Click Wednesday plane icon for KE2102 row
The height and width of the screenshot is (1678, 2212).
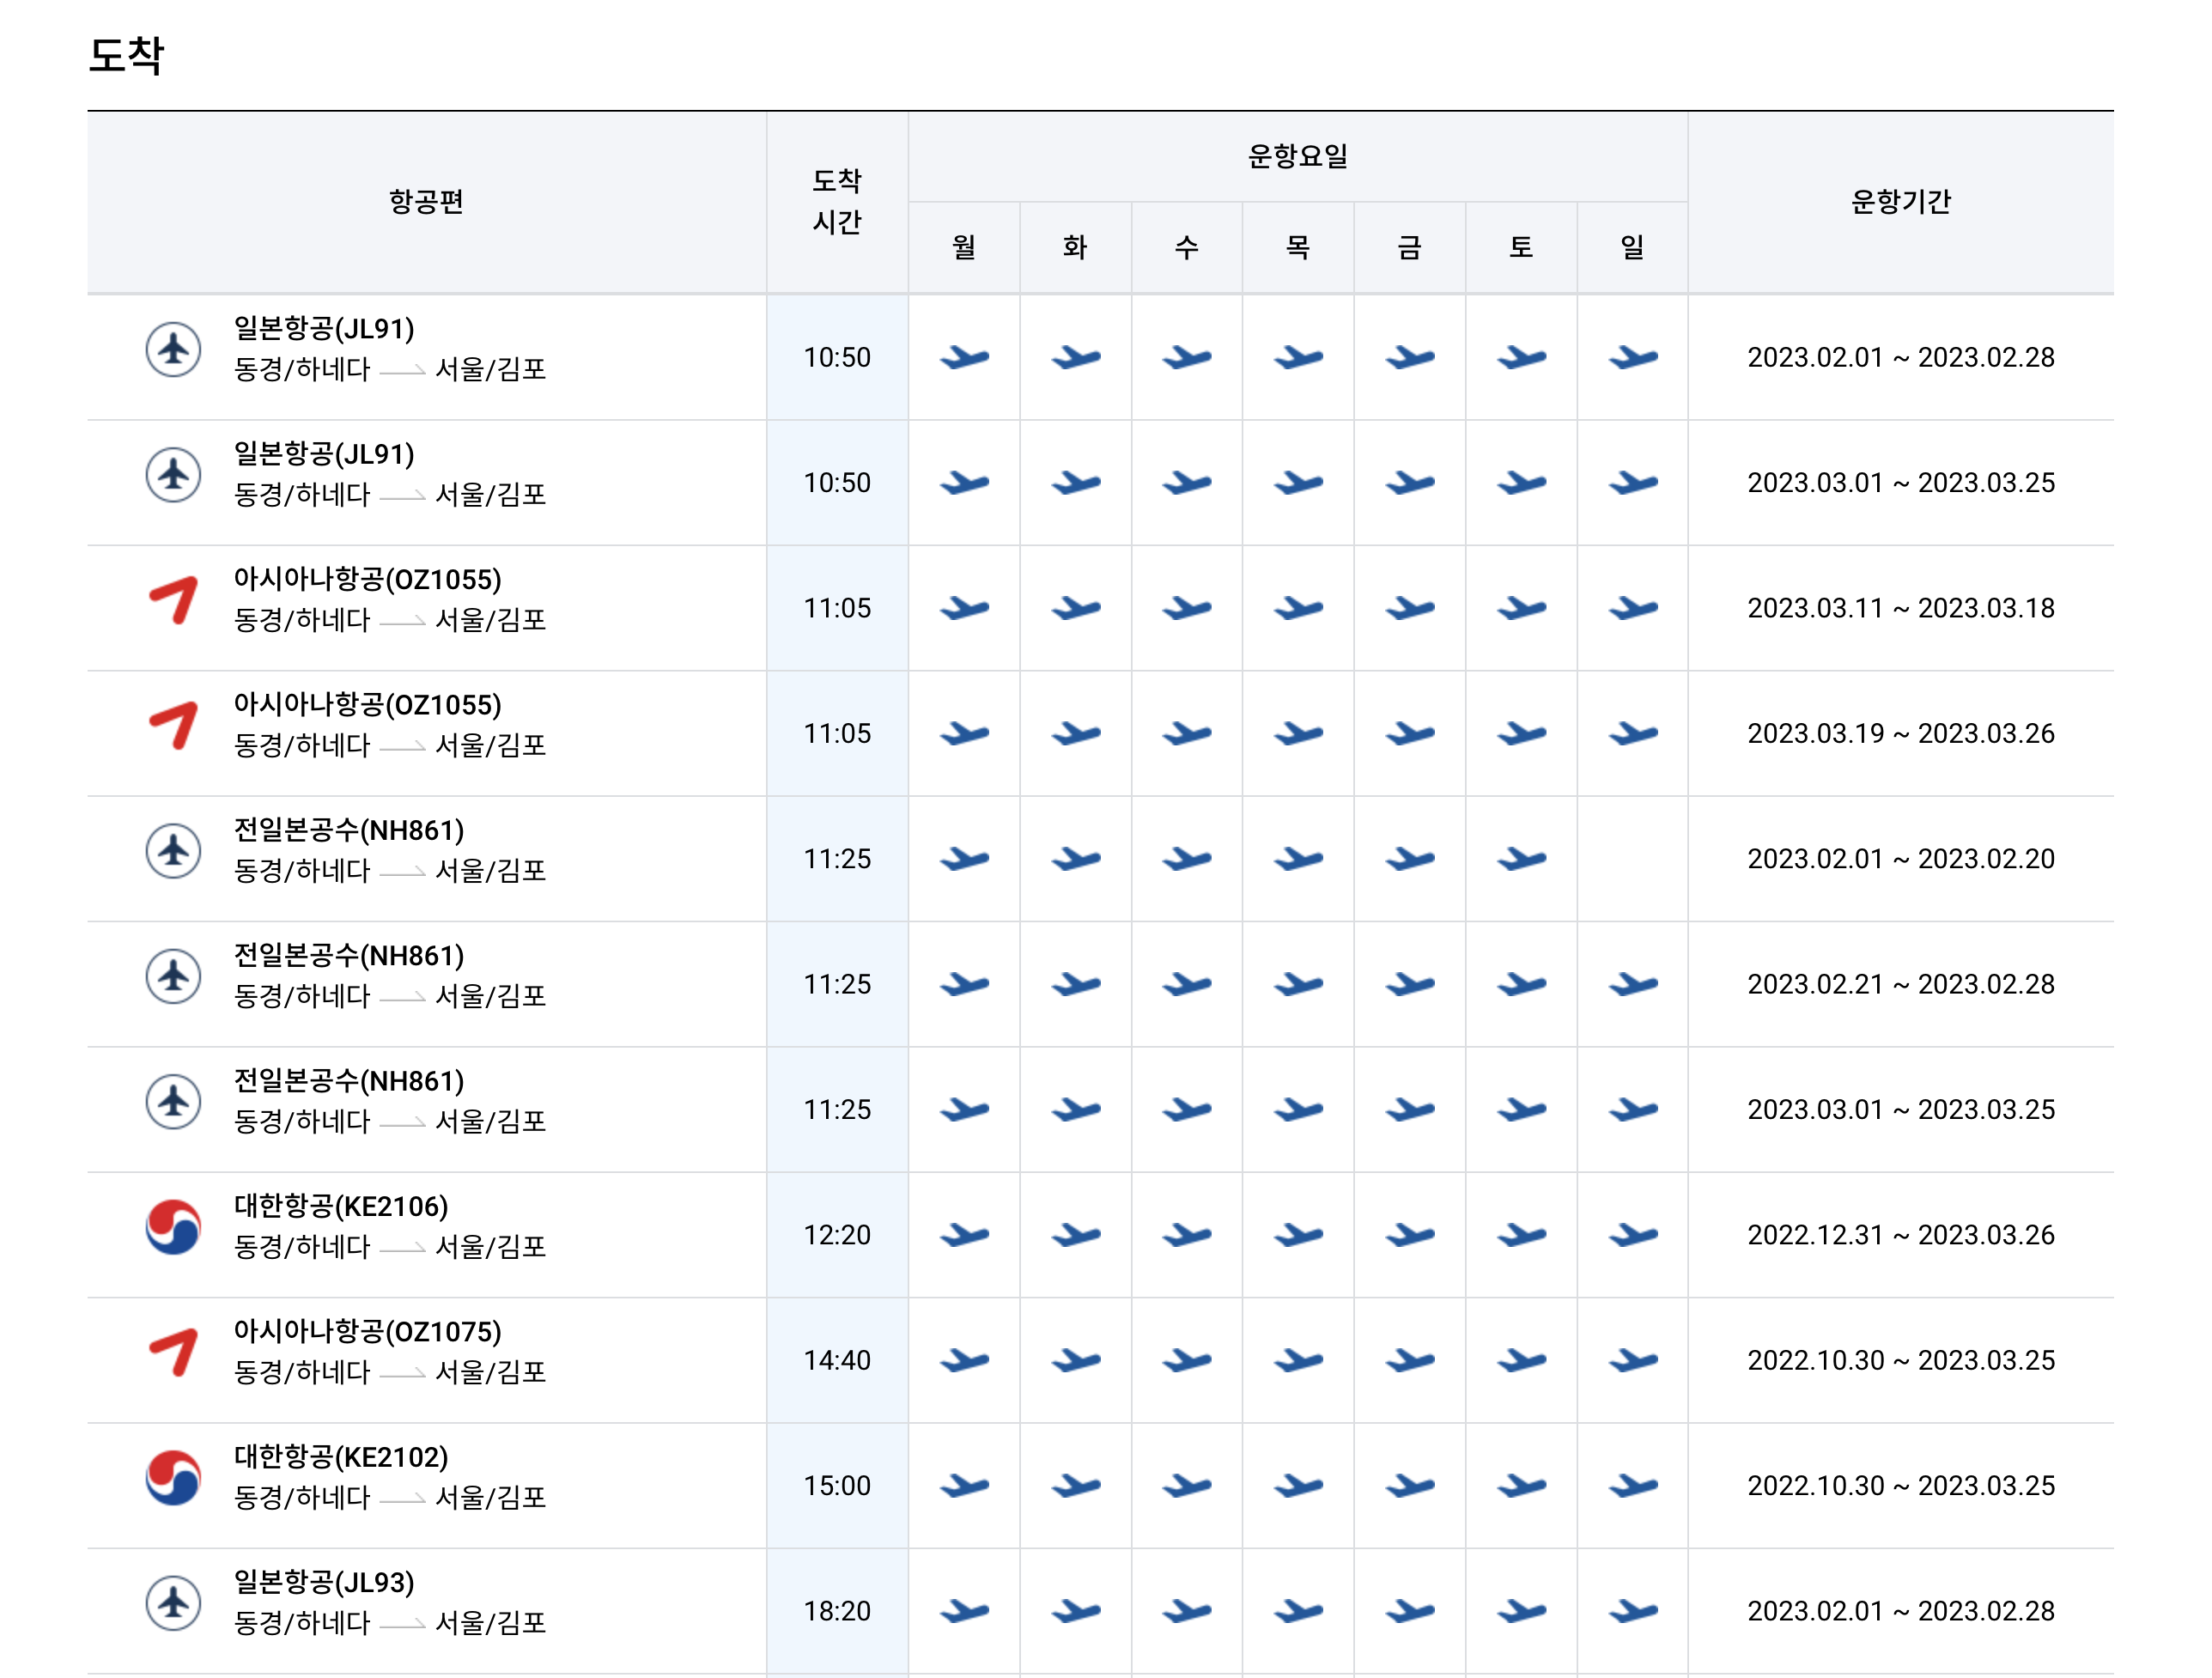(x=1186, y=1486)
